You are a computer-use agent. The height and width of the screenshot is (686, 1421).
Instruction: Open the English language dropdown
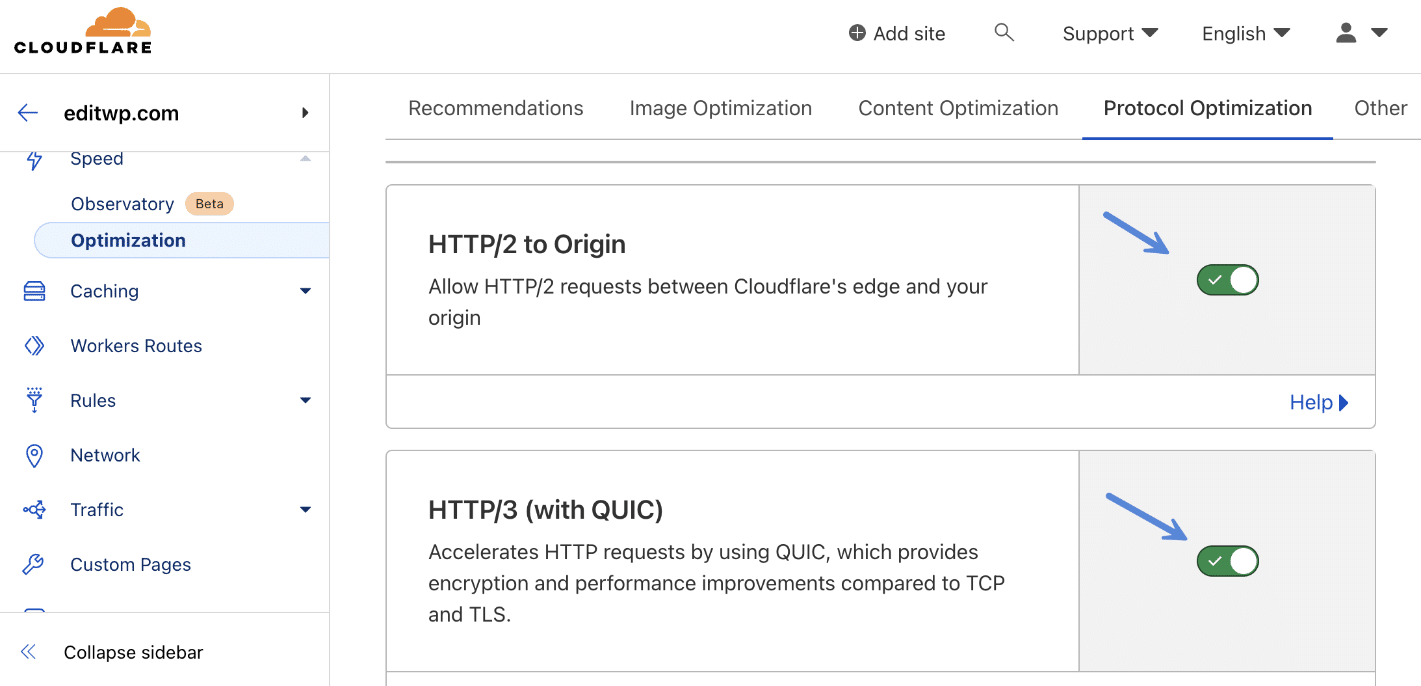pyautogui.click(x=1245, y=33)
